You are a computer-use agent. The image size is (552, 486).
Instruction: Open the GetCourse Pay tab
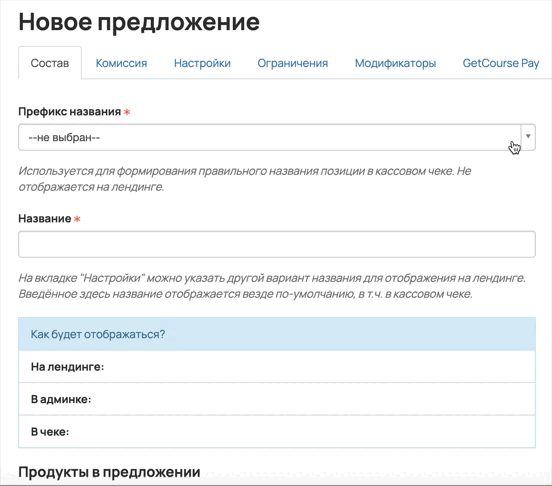point(501,63)
